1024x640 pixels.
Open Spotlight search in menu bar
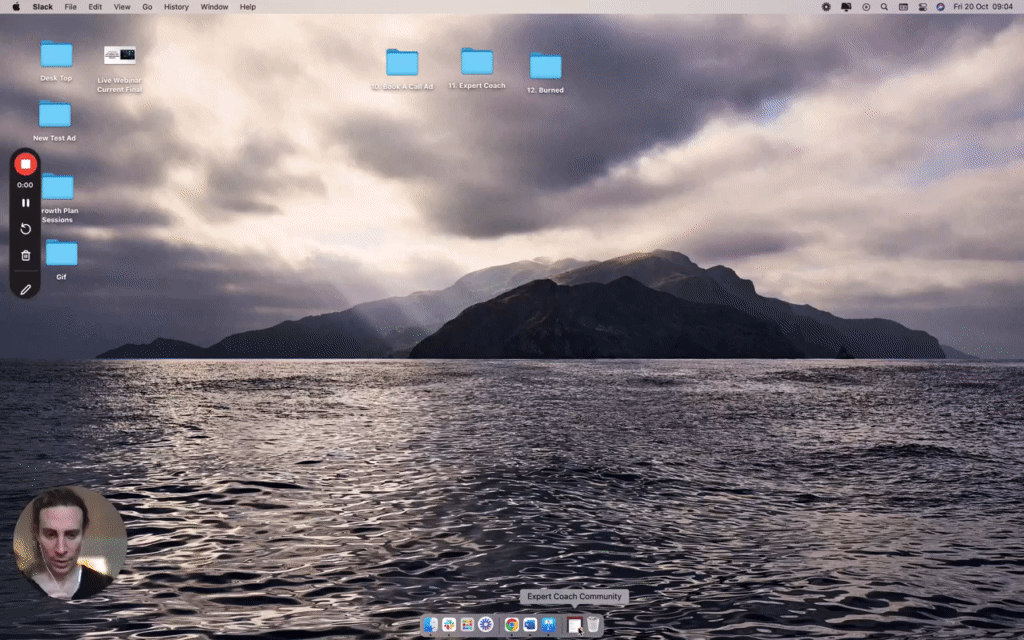884,7
